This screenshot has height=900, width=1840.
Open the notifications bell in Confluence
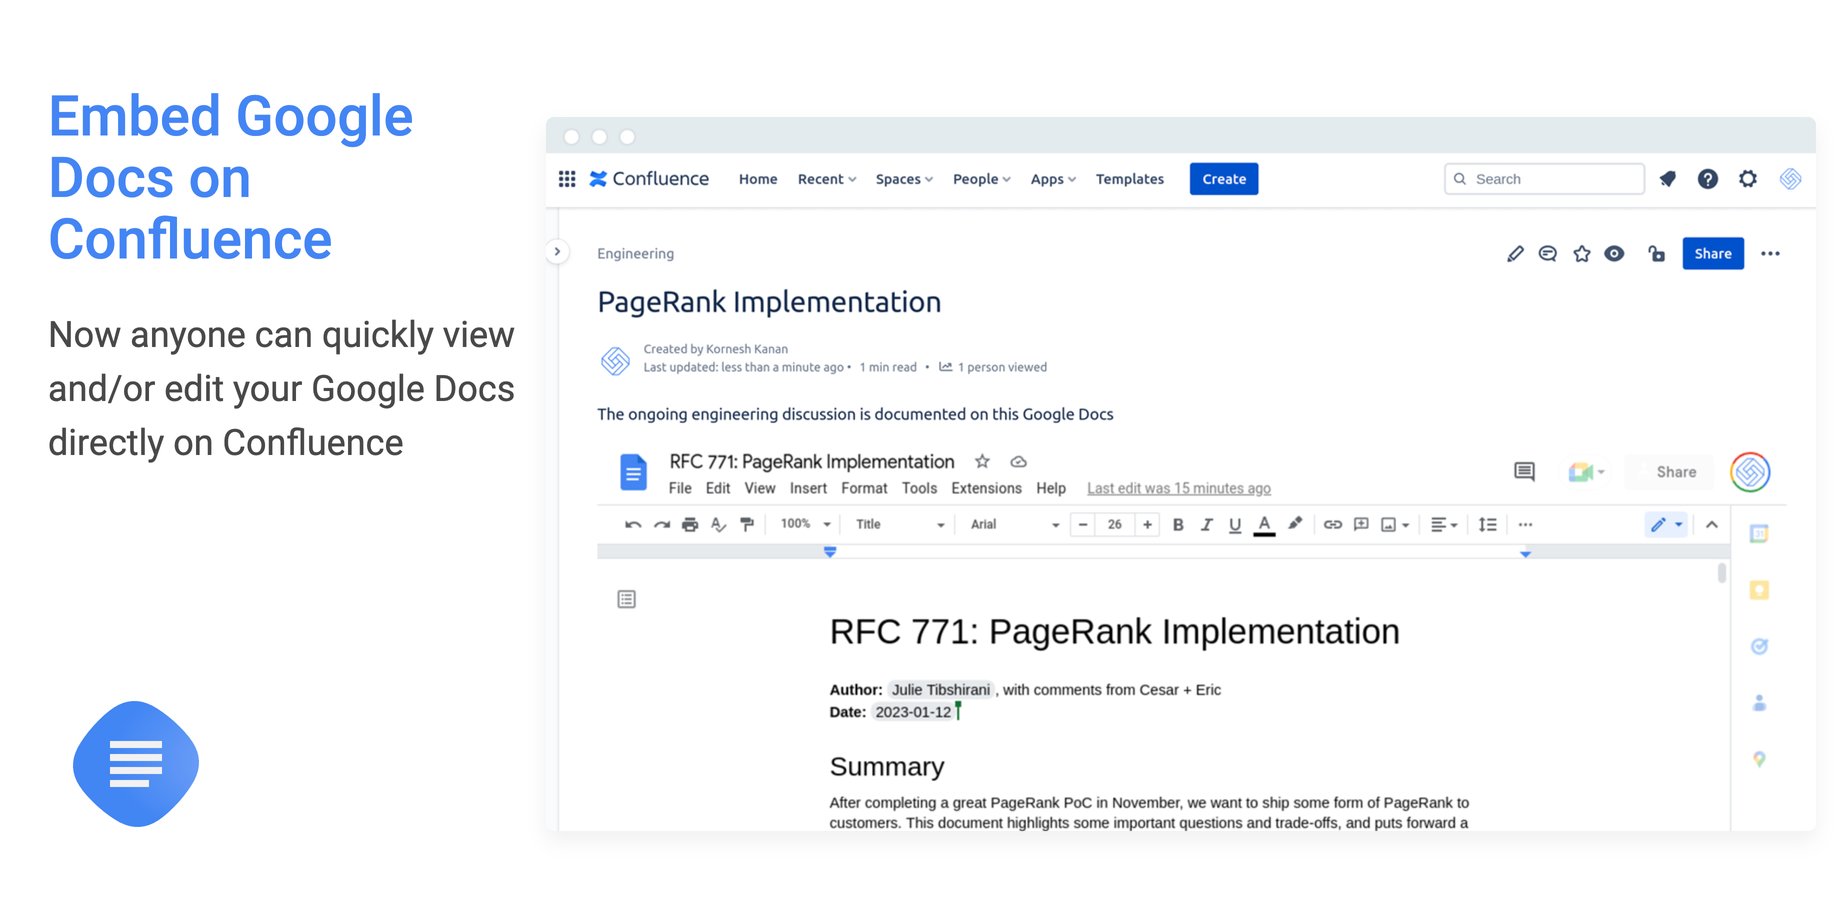(1668, 179)
